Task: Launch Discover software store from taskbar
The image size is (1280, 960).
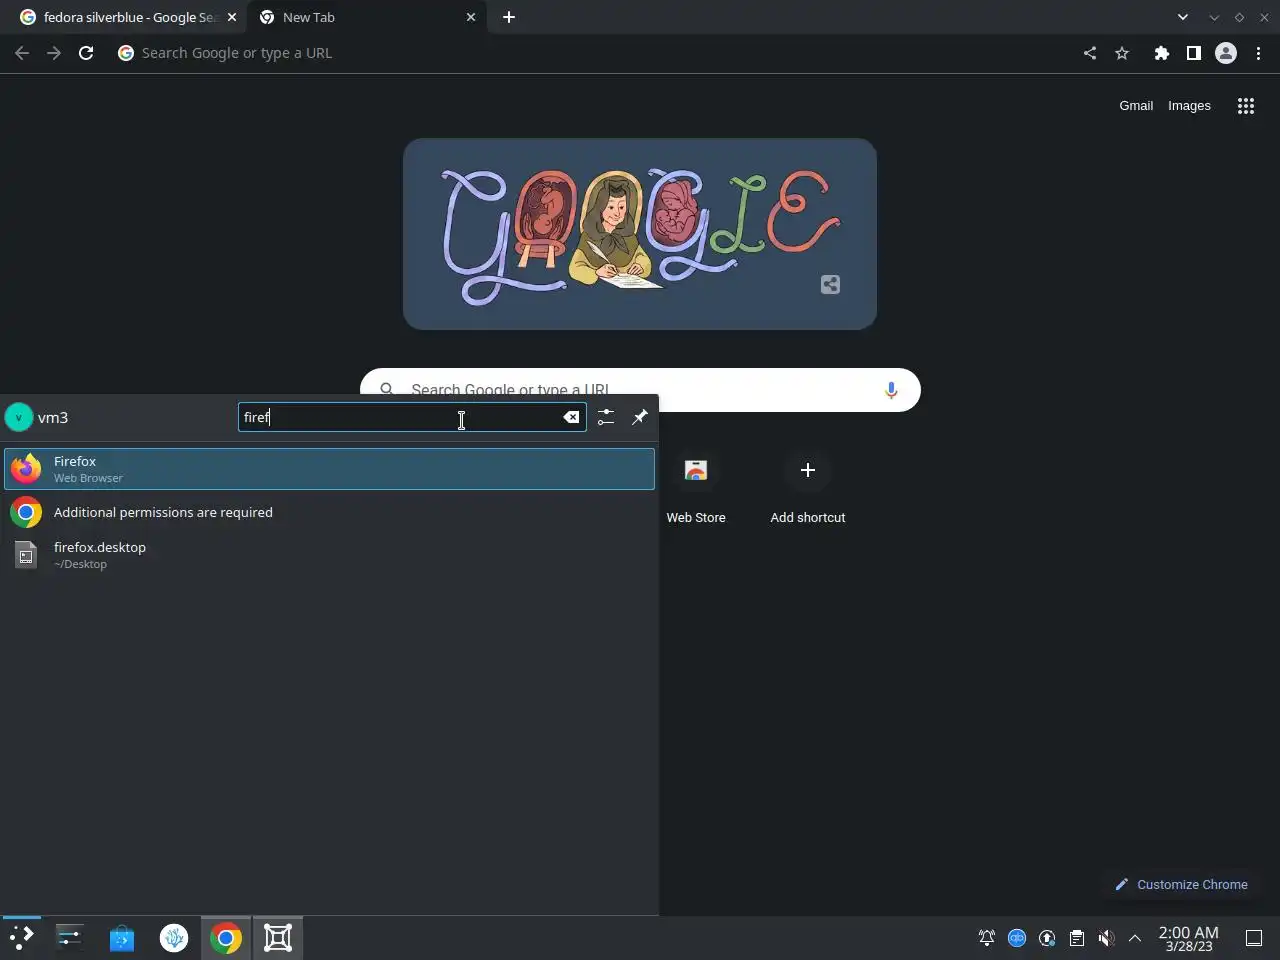Action: pos(122,937)
